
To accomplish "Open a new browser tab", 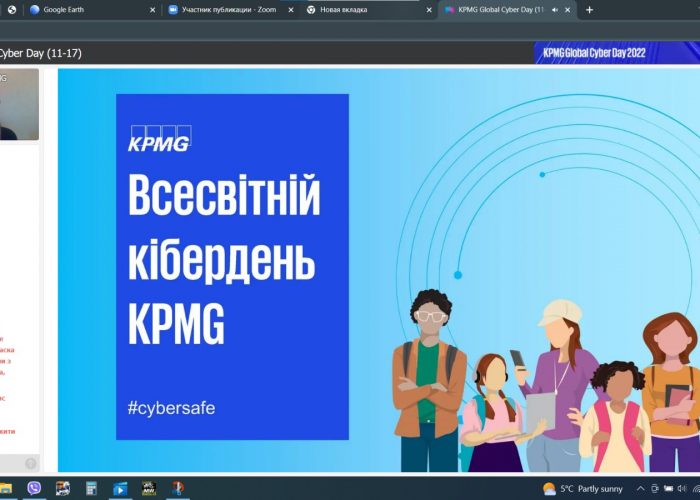I will tap(589, 9).
